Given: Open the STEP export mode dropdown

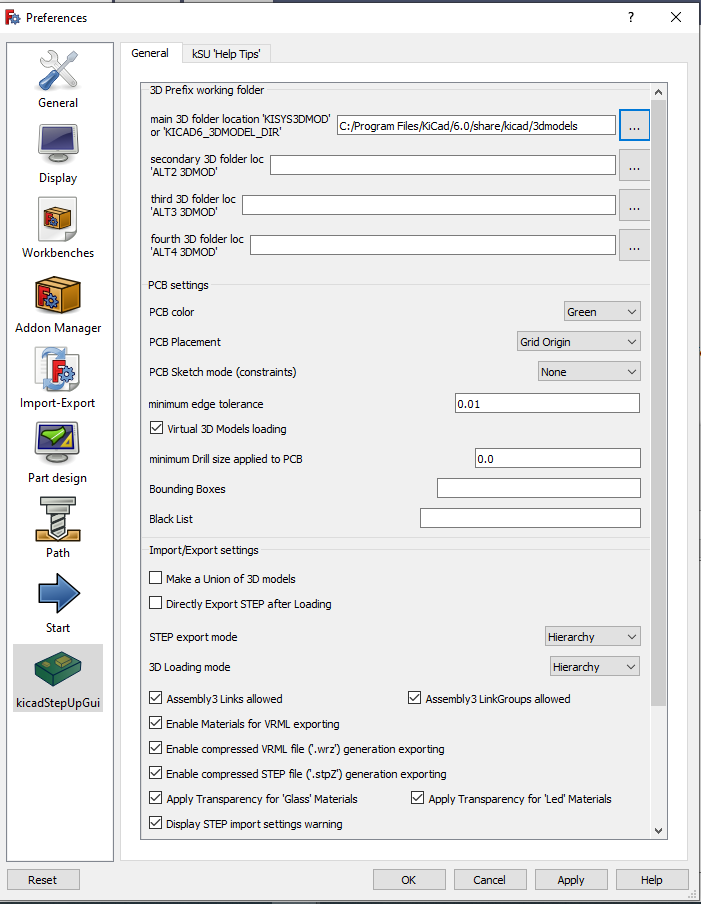Looking at the screenshot, I should pyautogui.click(x=593, y=636).
